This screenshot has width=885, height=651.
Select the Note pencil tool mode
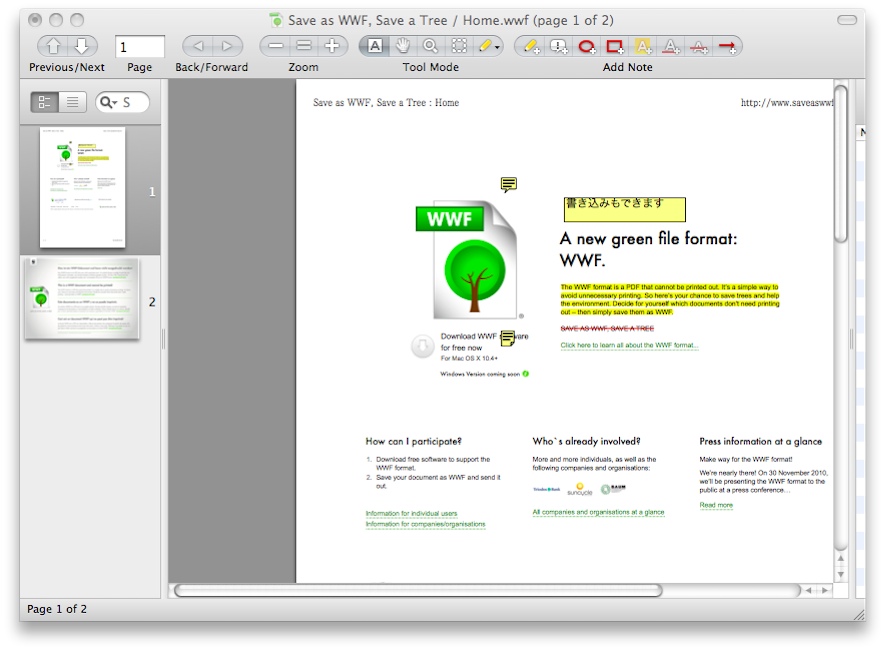tap(485, 46)
